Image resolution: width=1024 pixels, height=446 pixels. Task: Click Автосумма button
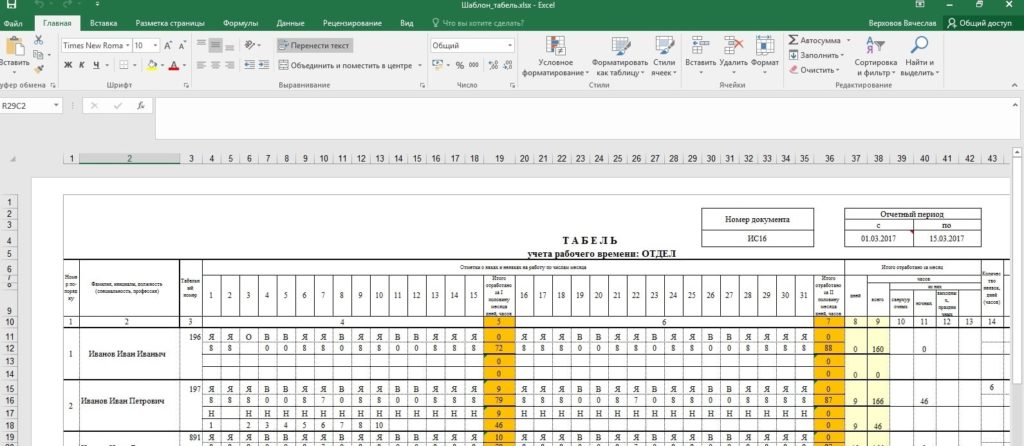point(815,40)
